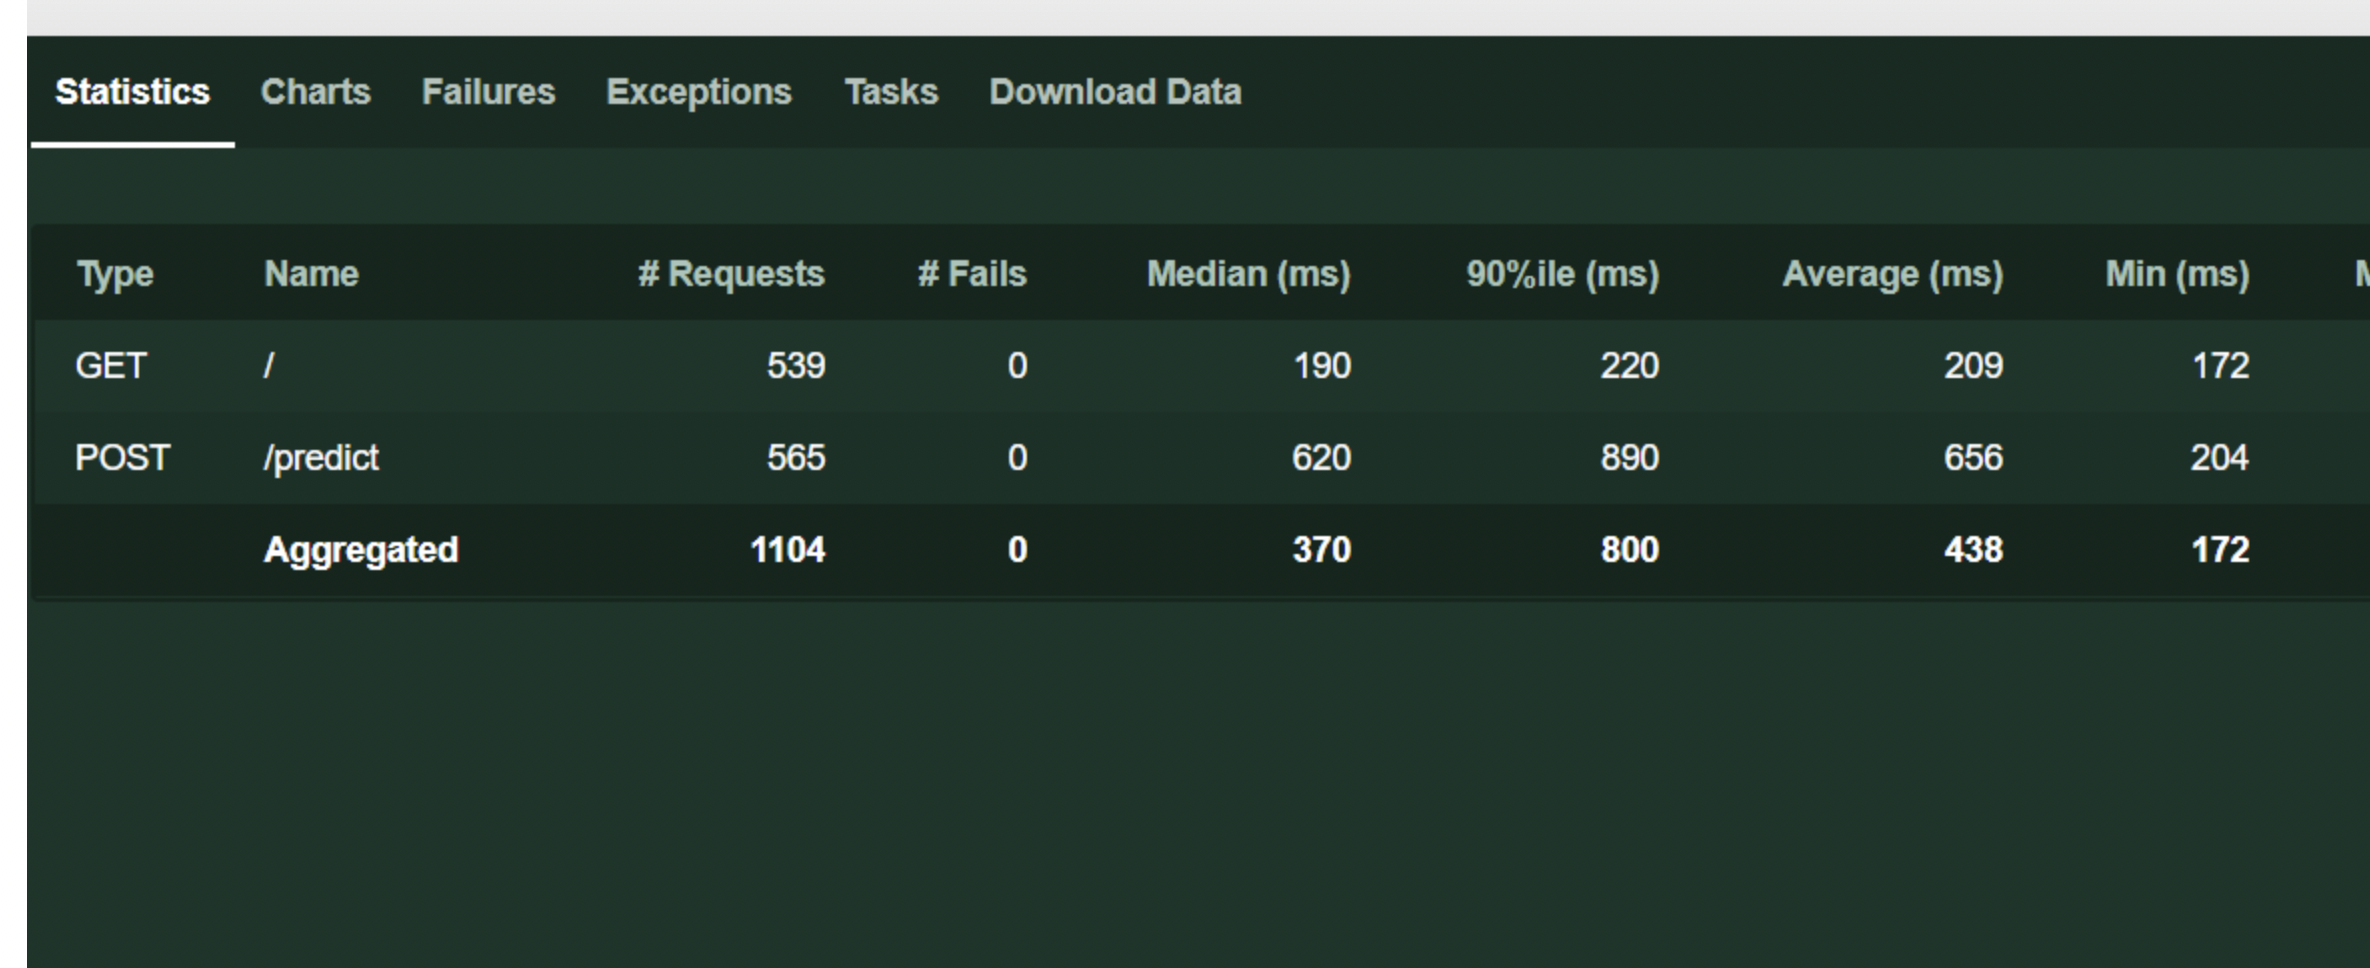Open the Tasks tab

[x=891, y=92]
